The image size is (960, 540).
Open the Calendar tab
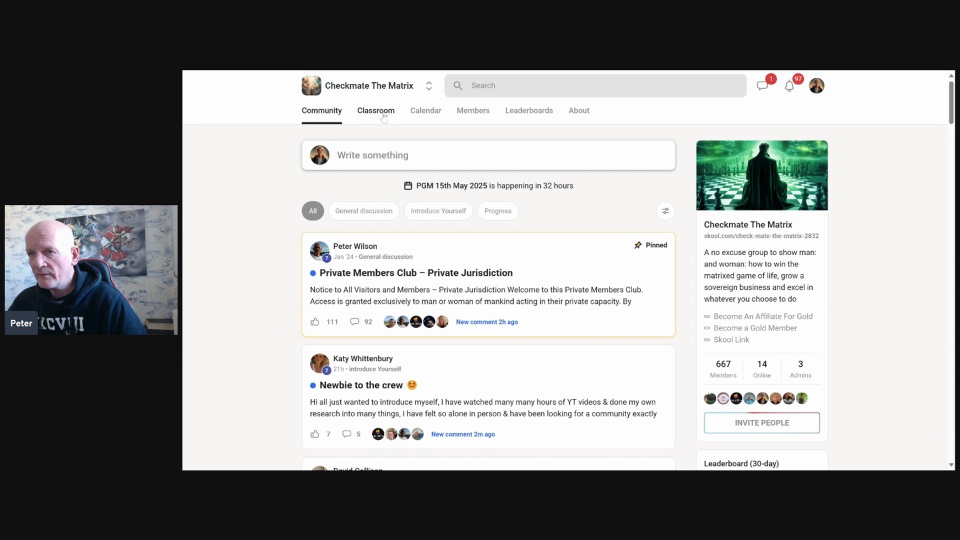[x=426, y=111]
